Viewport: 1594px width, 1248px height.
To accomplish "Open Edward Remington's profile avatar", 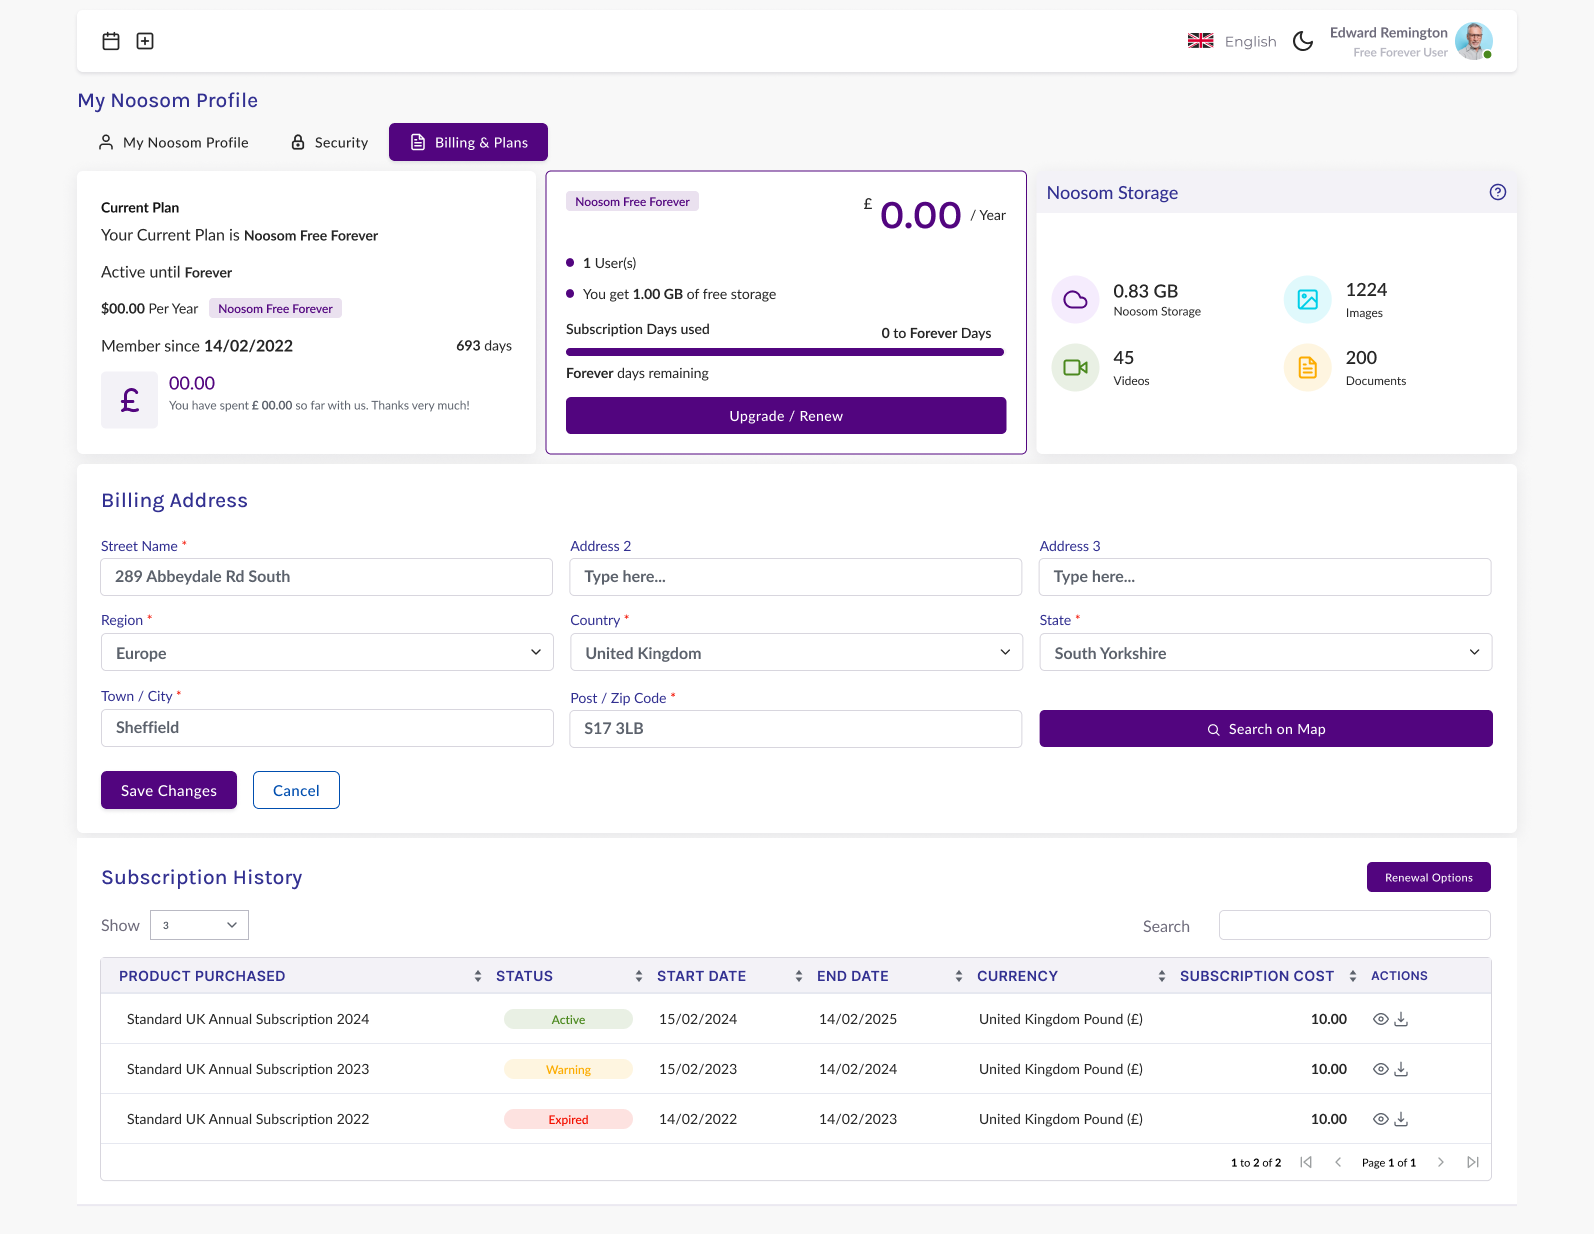I will point(1473,41).
